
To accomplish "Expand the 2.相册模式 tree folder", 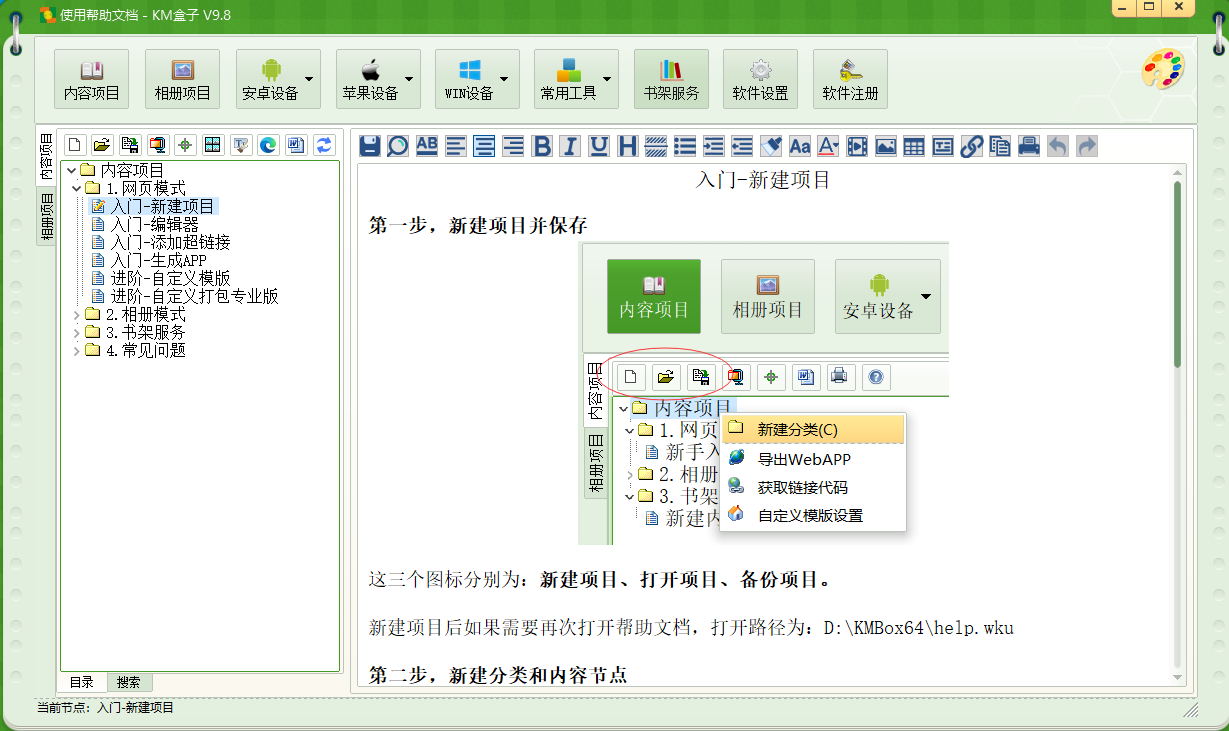I will click(77, 315).
